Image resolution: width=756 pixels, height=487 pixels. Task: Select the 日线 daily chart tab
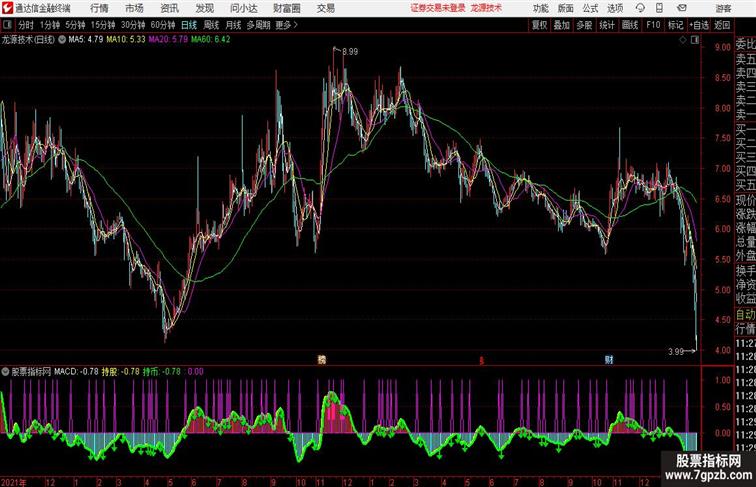[x=189, y=25]
